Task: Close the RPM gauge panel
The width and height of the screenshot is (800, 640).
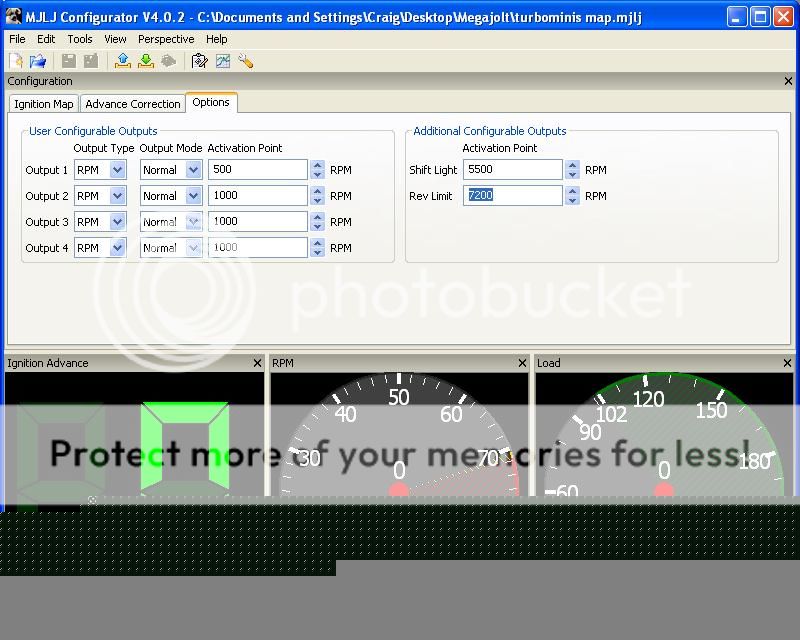Action: click(x=522, y=363)
